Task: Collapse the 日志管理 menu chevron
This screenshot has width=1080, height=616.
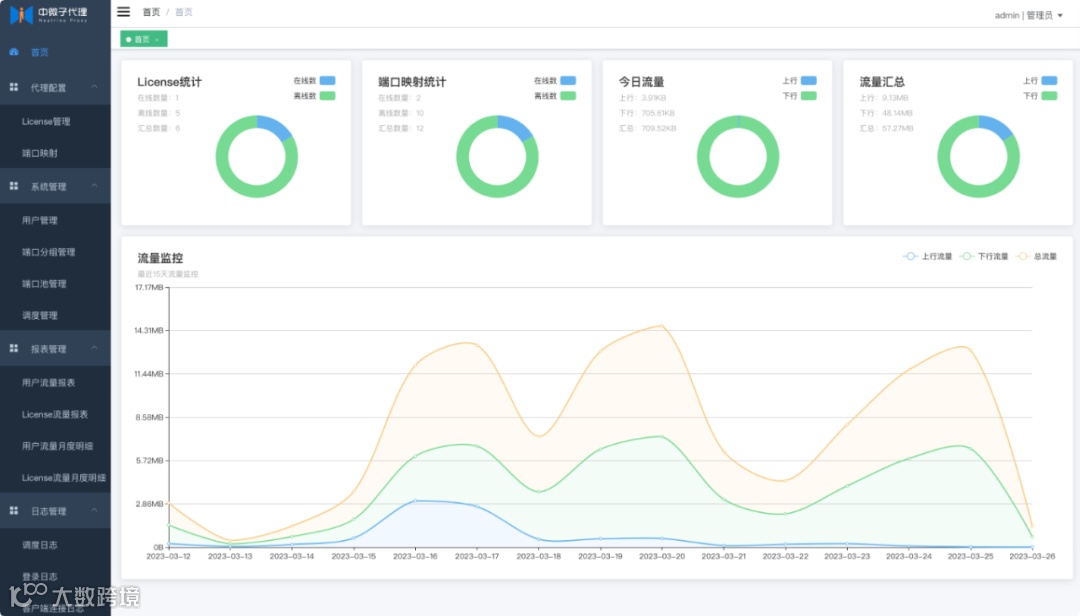Action: pyautogui.click(x=94, y=510)
